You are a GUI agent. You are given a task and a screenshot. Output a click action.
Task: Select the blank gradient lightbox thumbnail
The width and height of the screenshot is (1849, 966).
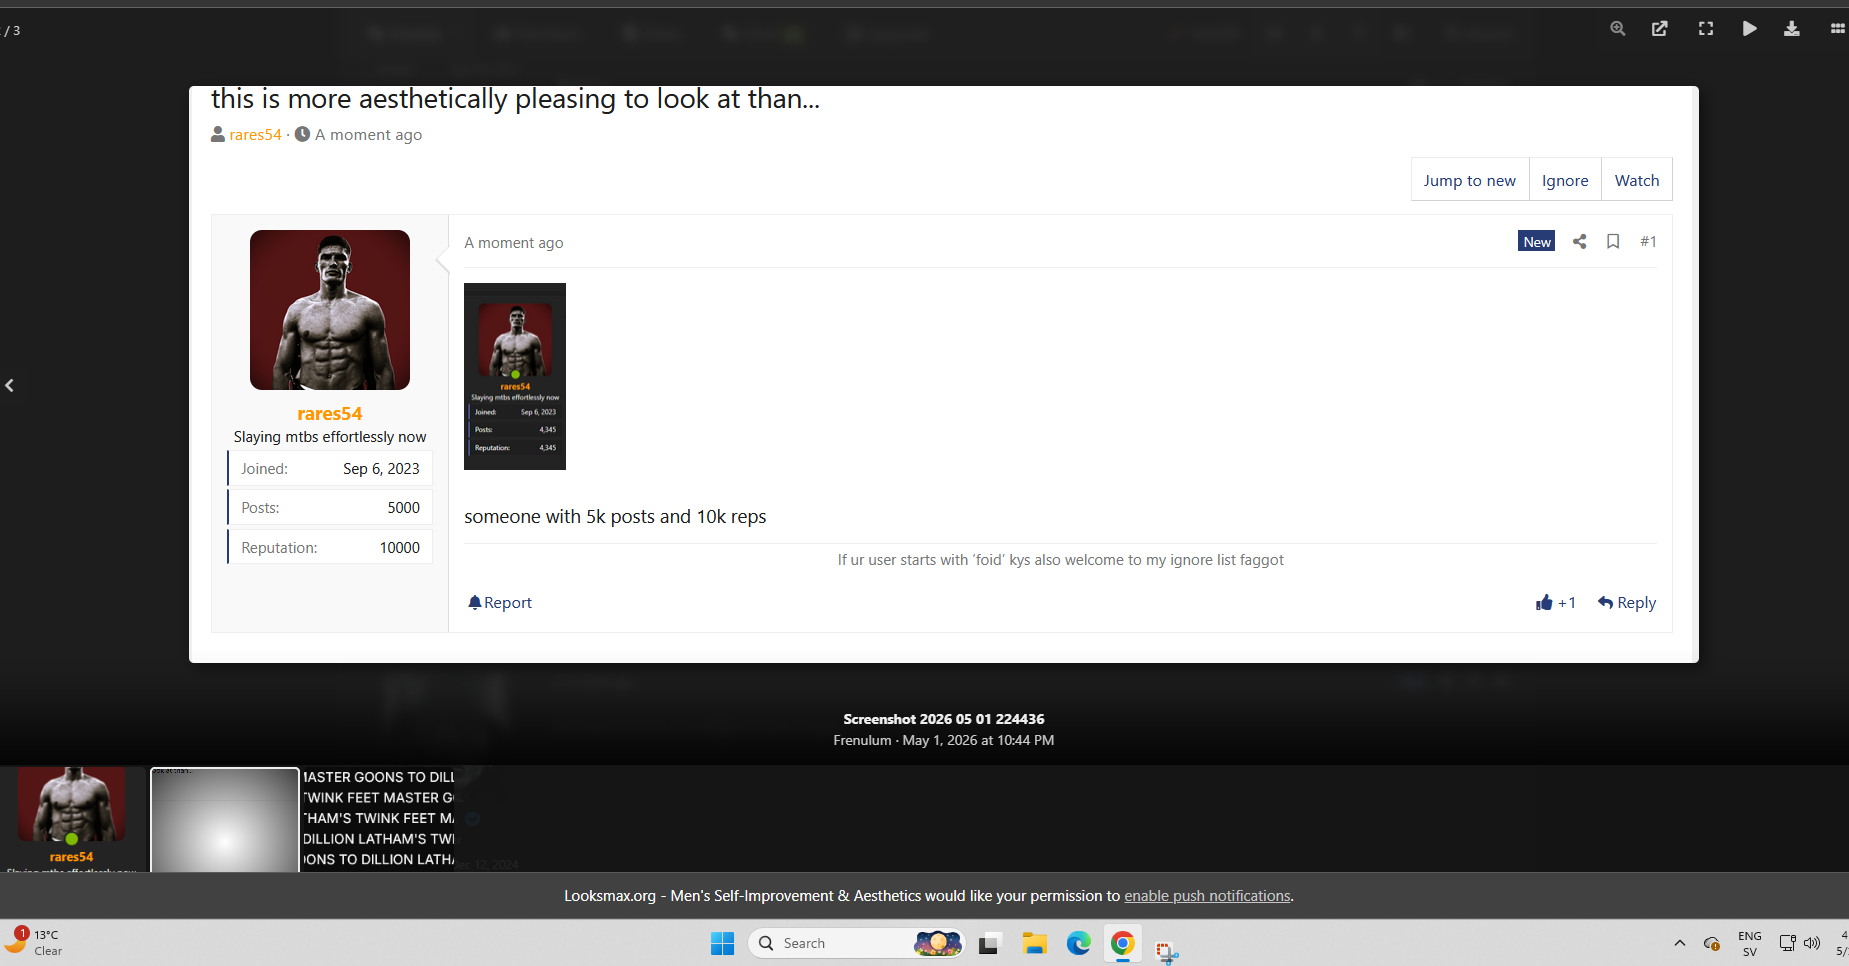pyautogui.click(x=225, y=820)
